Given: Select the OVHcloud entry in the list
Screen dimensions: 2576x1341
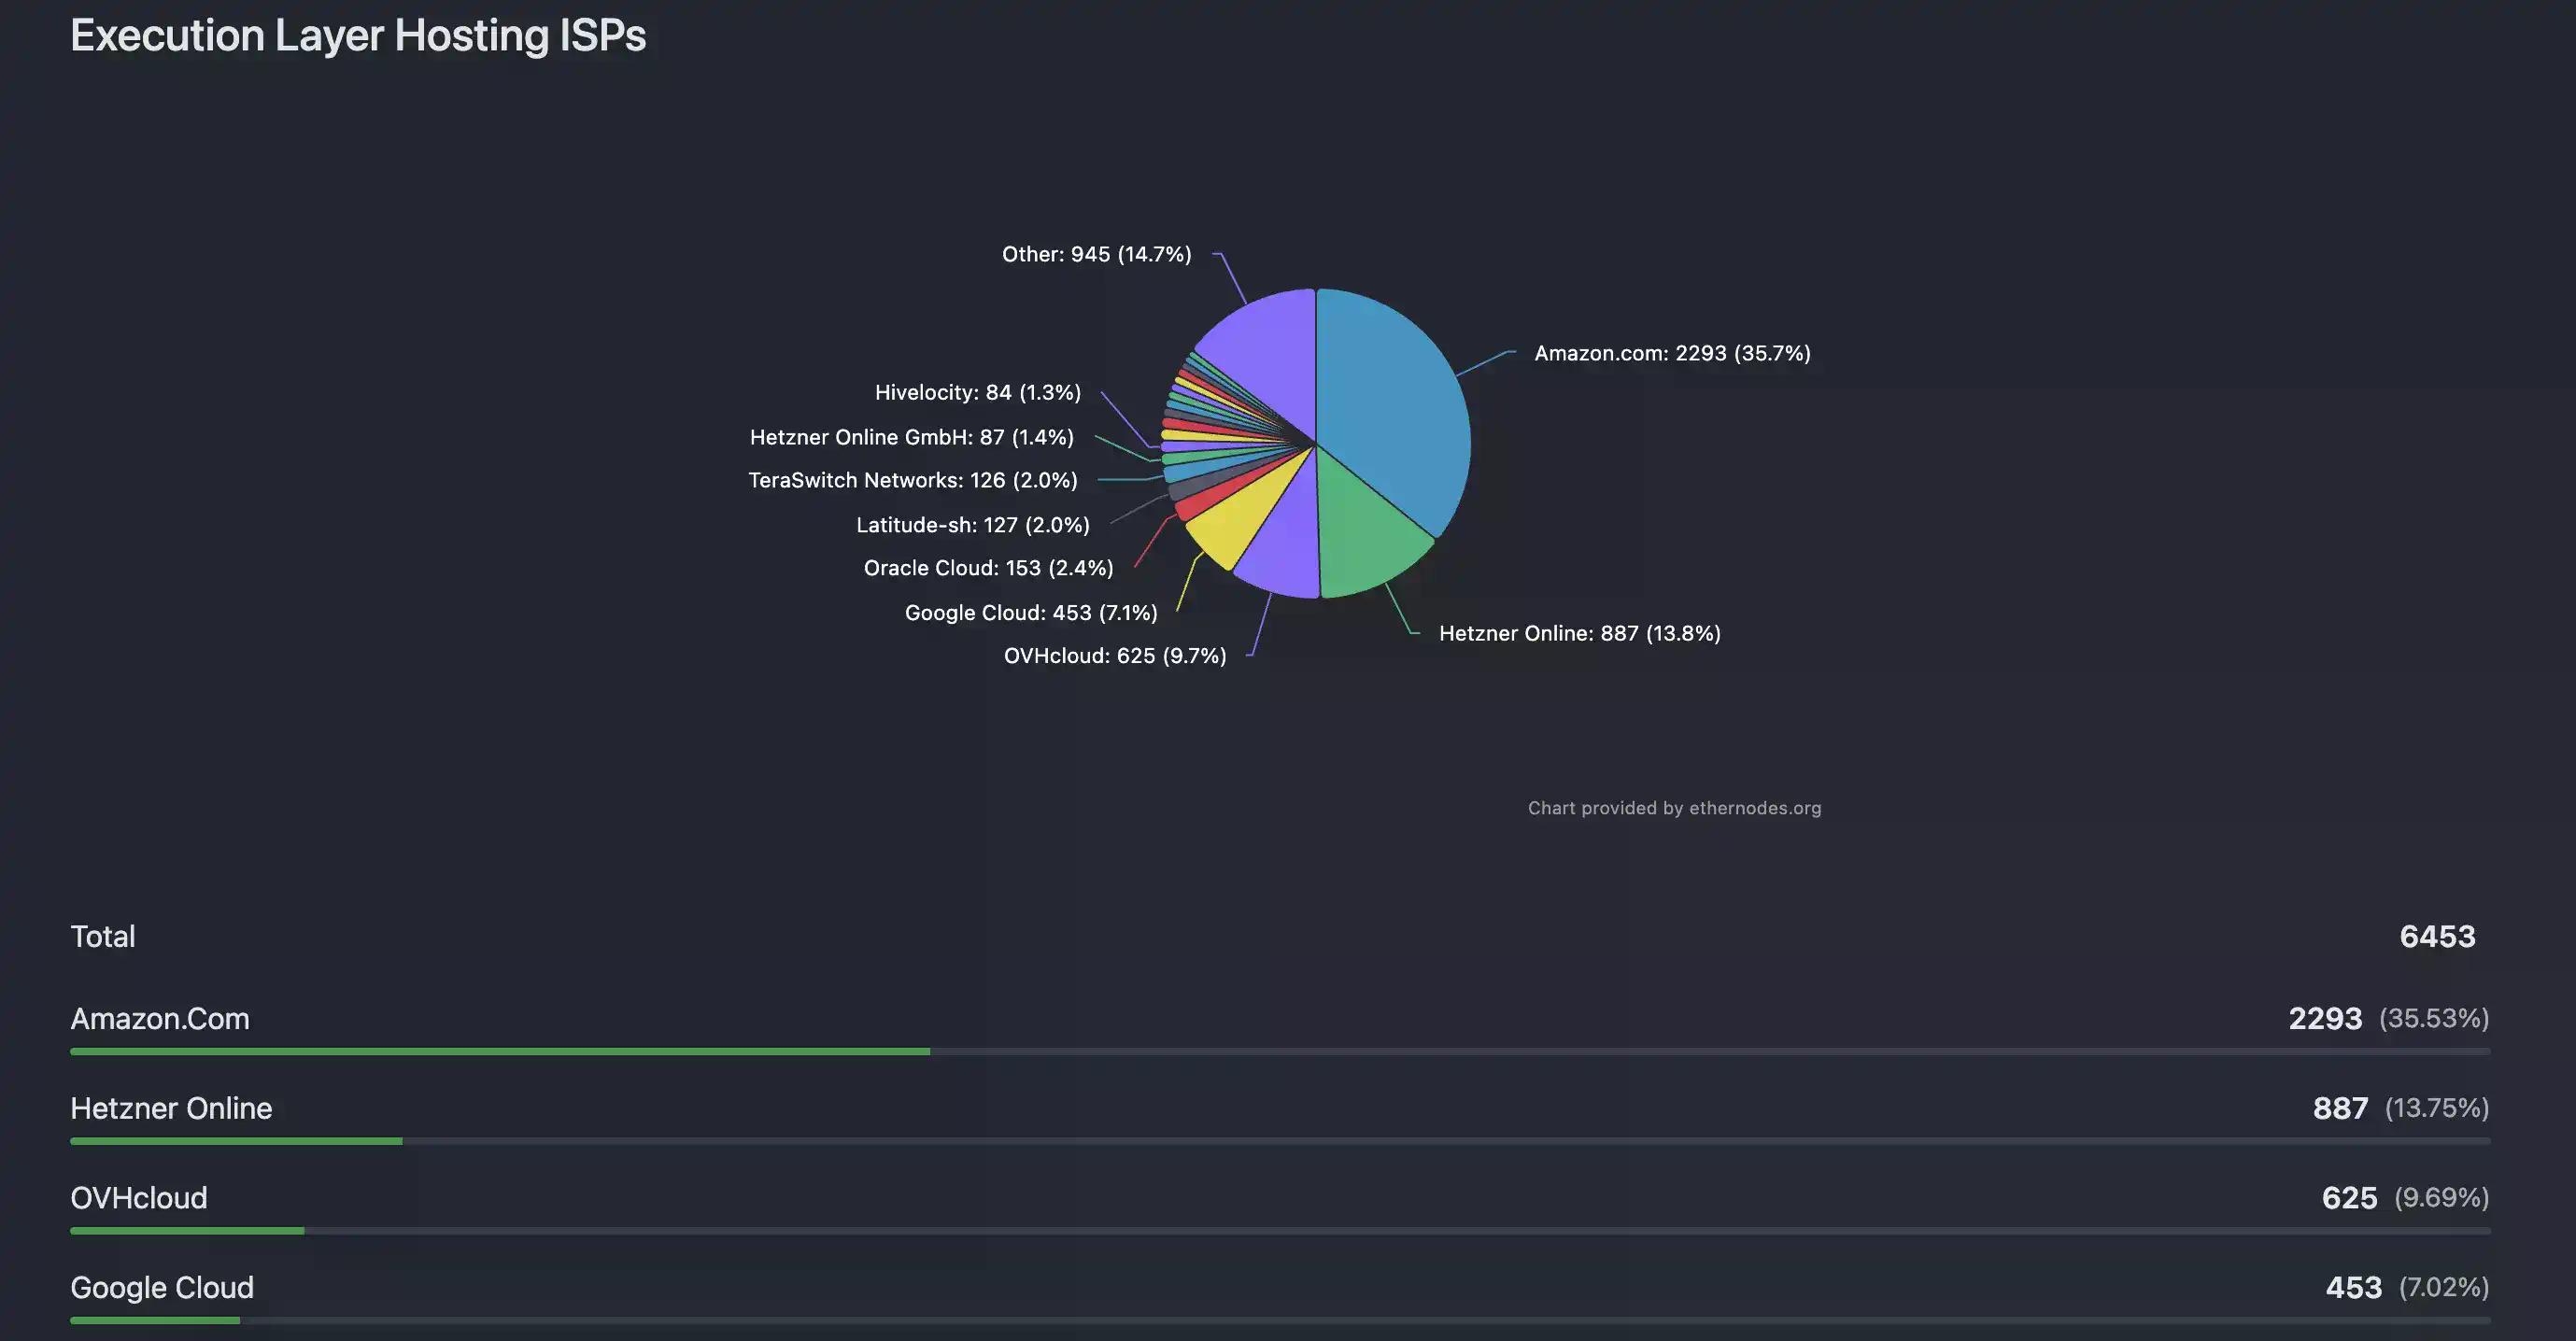Looking at the screenshot, I should [x=139, y=1198].
